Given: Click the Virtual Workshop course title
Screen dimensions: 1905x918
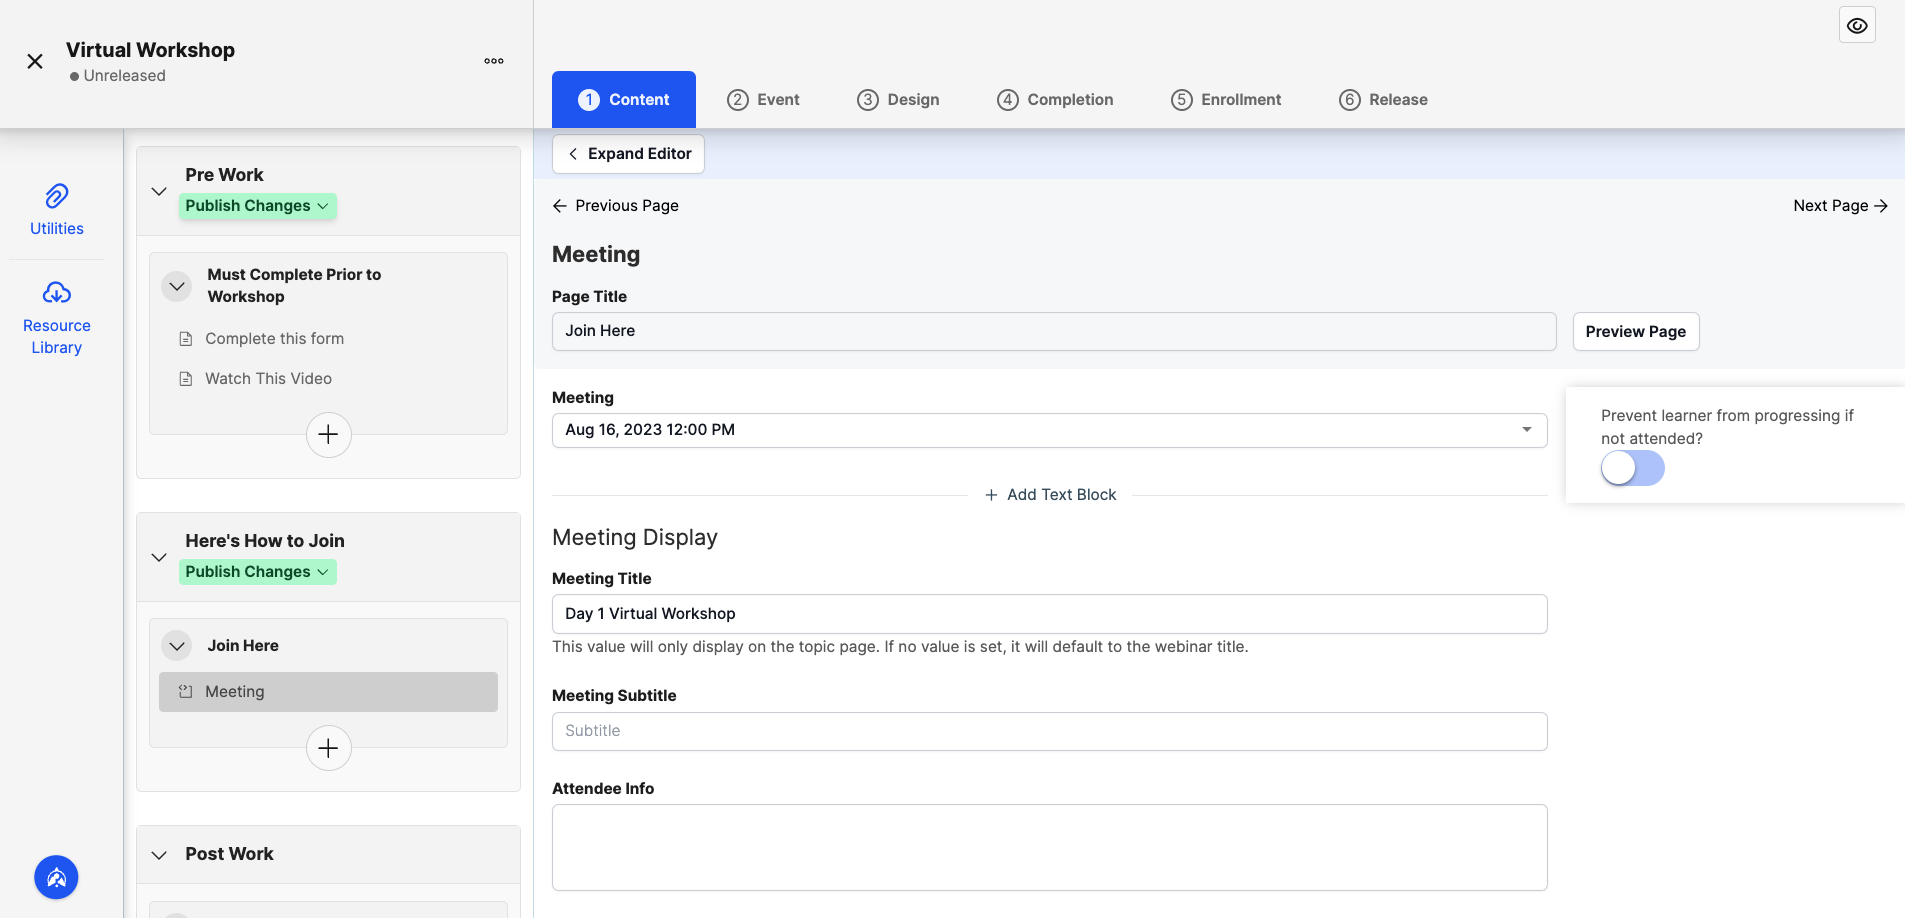Looking at the screenshot, I should 150,50.
